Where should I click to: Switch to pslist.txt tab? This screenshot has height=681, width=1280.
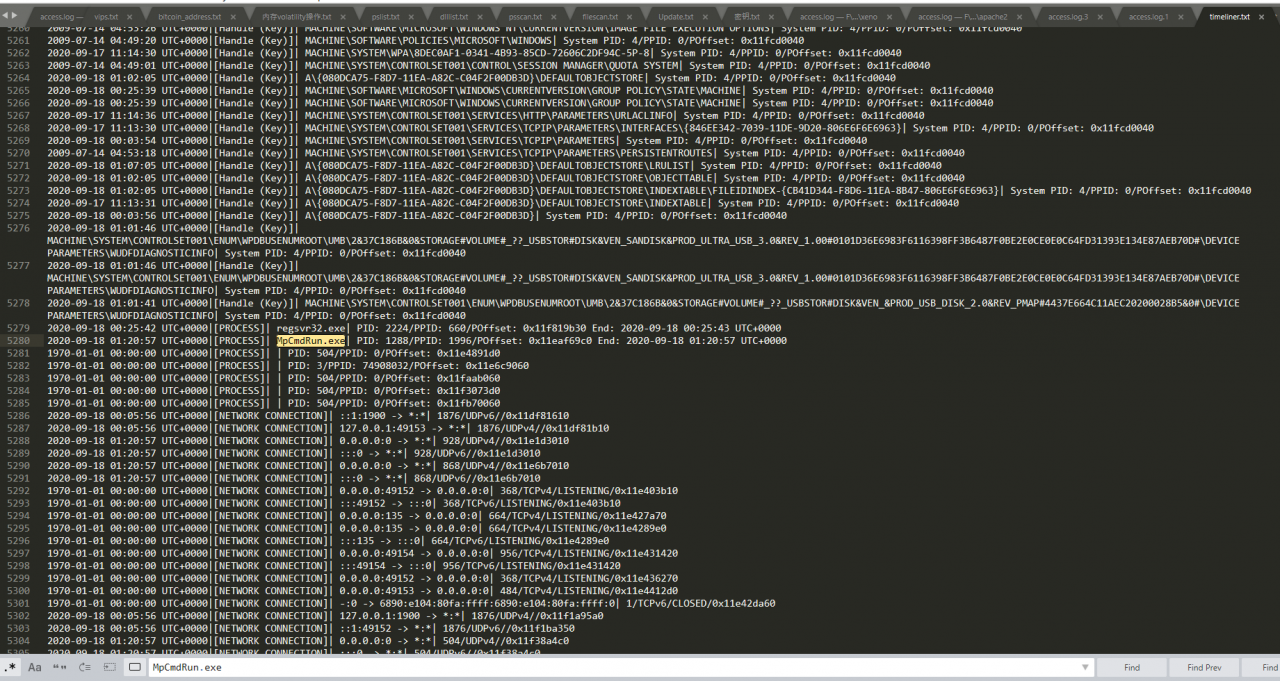tap(385, 17)
